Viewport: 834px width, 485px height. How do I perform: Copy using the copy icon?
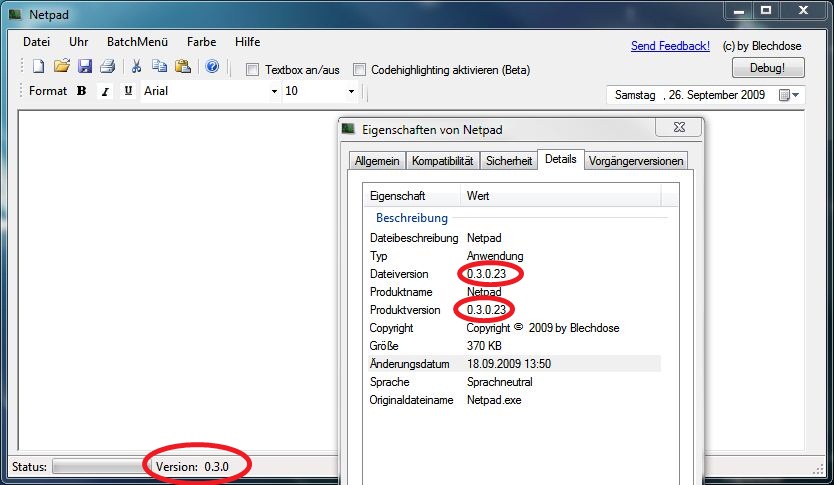[159, 66]
